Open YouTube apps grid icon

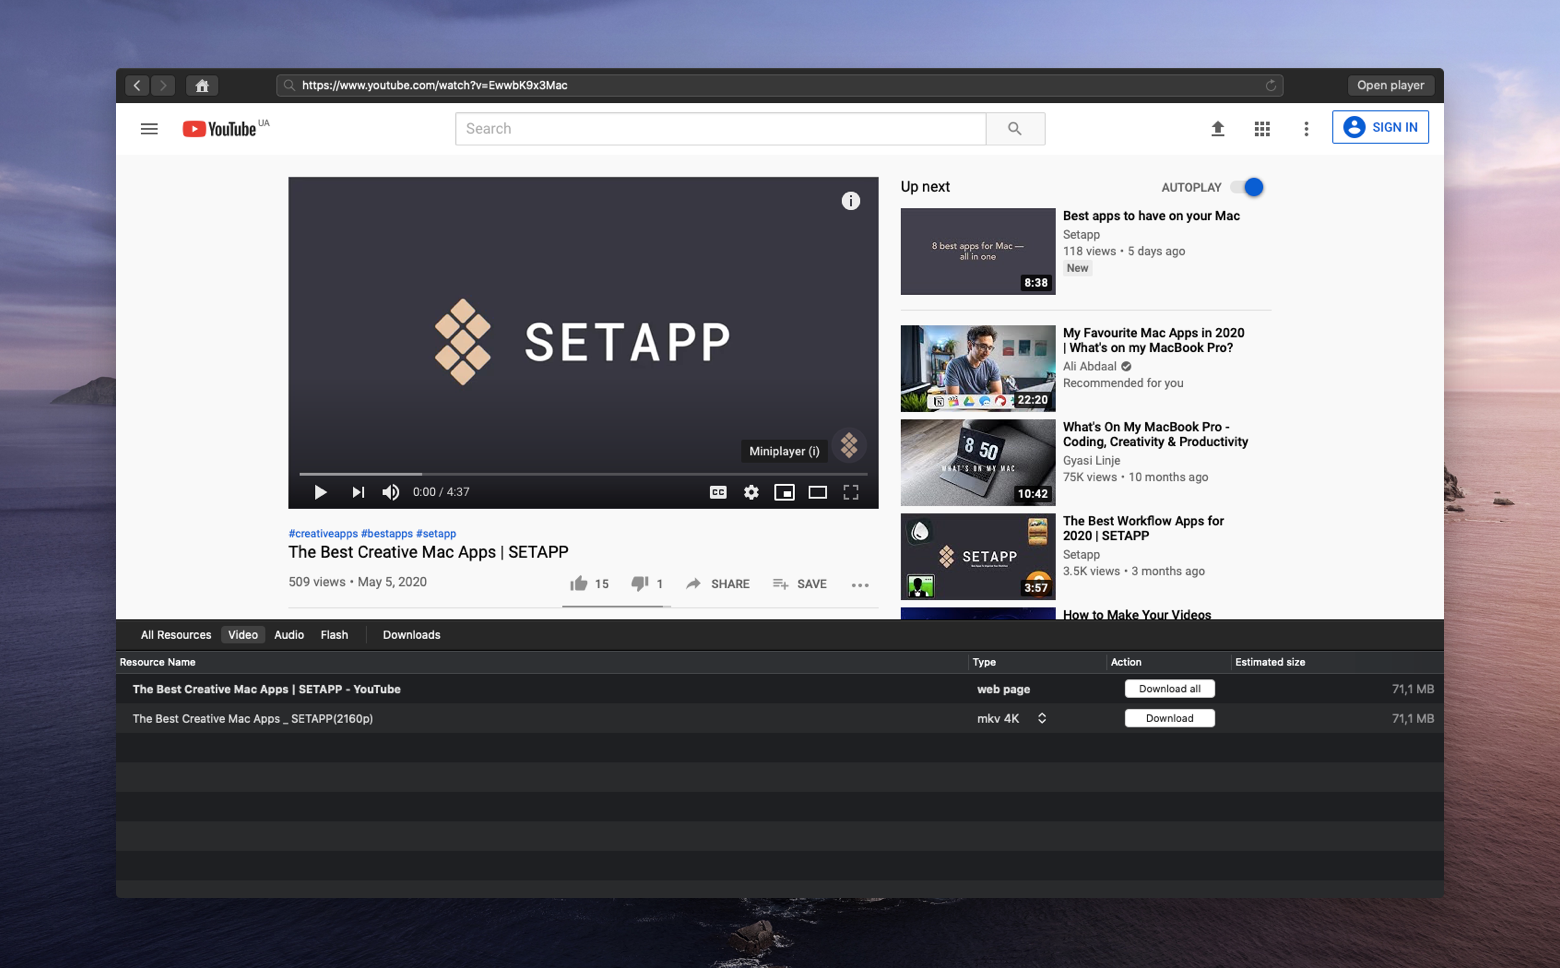[1262, 129]
